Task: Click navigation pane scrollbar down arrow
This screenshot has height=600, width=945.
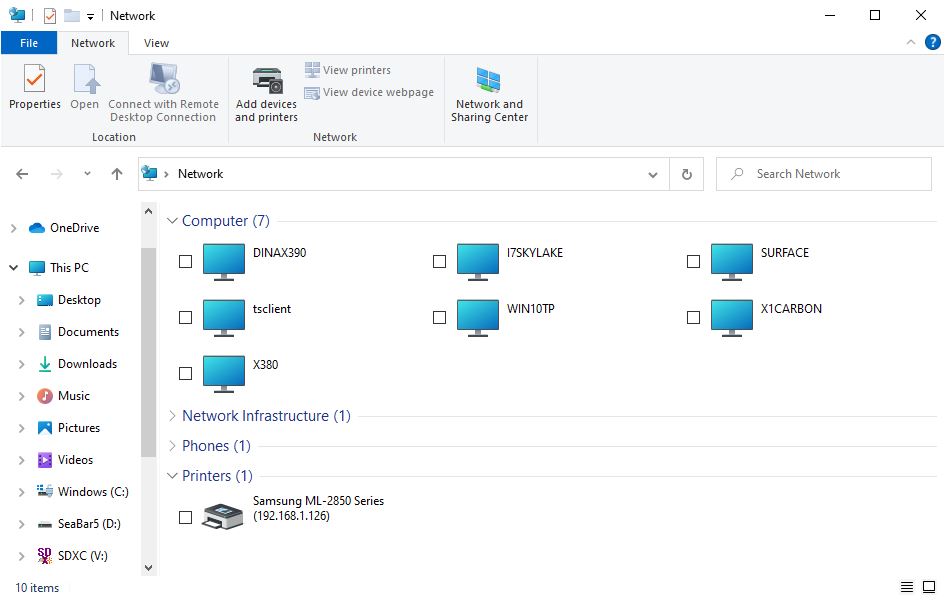Action: (148, 567)
